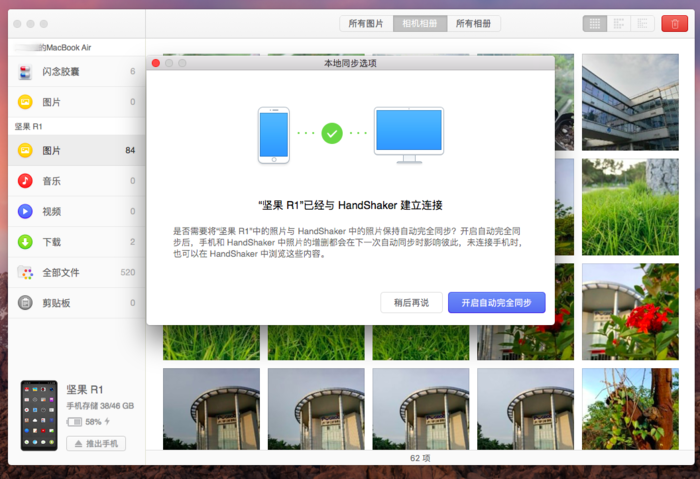Screen dimensions: 700x479
Task: Click dialog heading about HandShaker connection
Action: point(350,205)
